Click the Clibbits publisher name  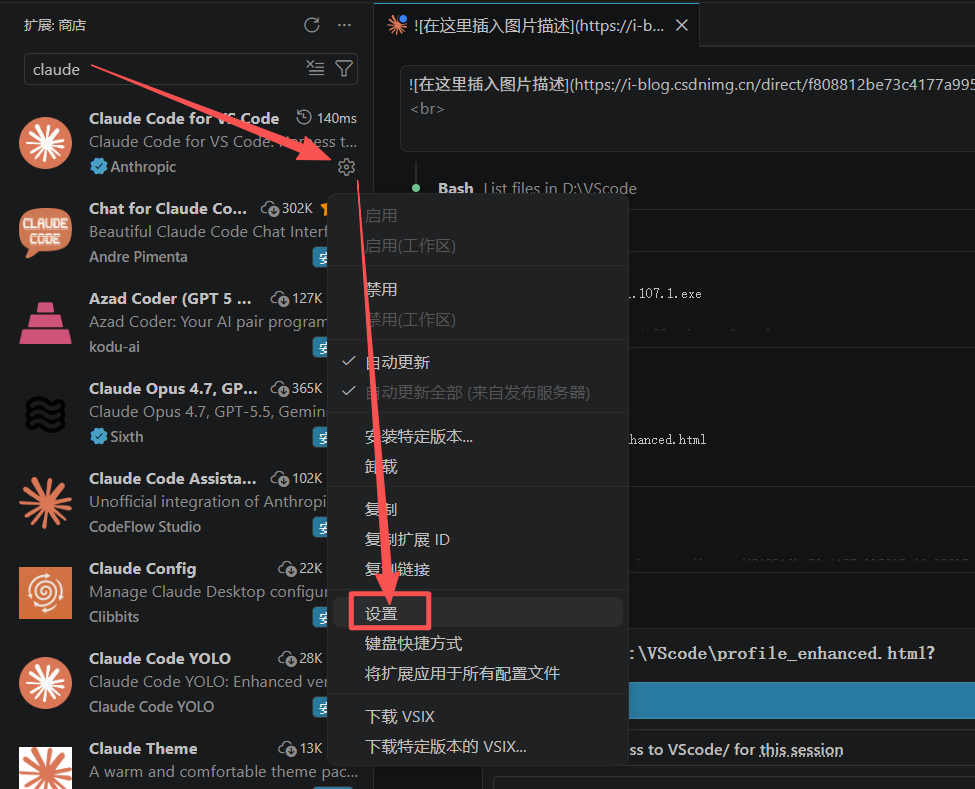click(x=114, y=617)
